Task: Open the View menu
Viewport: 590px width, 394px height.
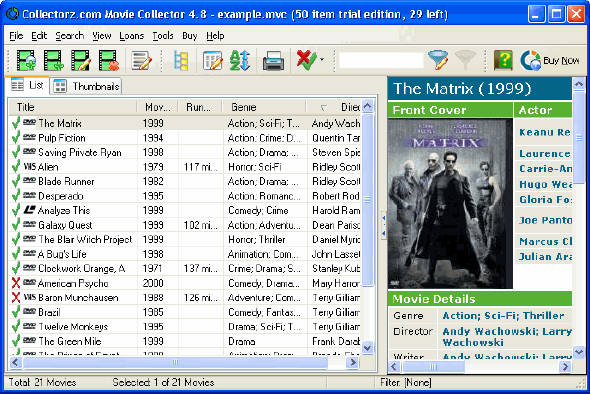Action: tap(102, 36)
